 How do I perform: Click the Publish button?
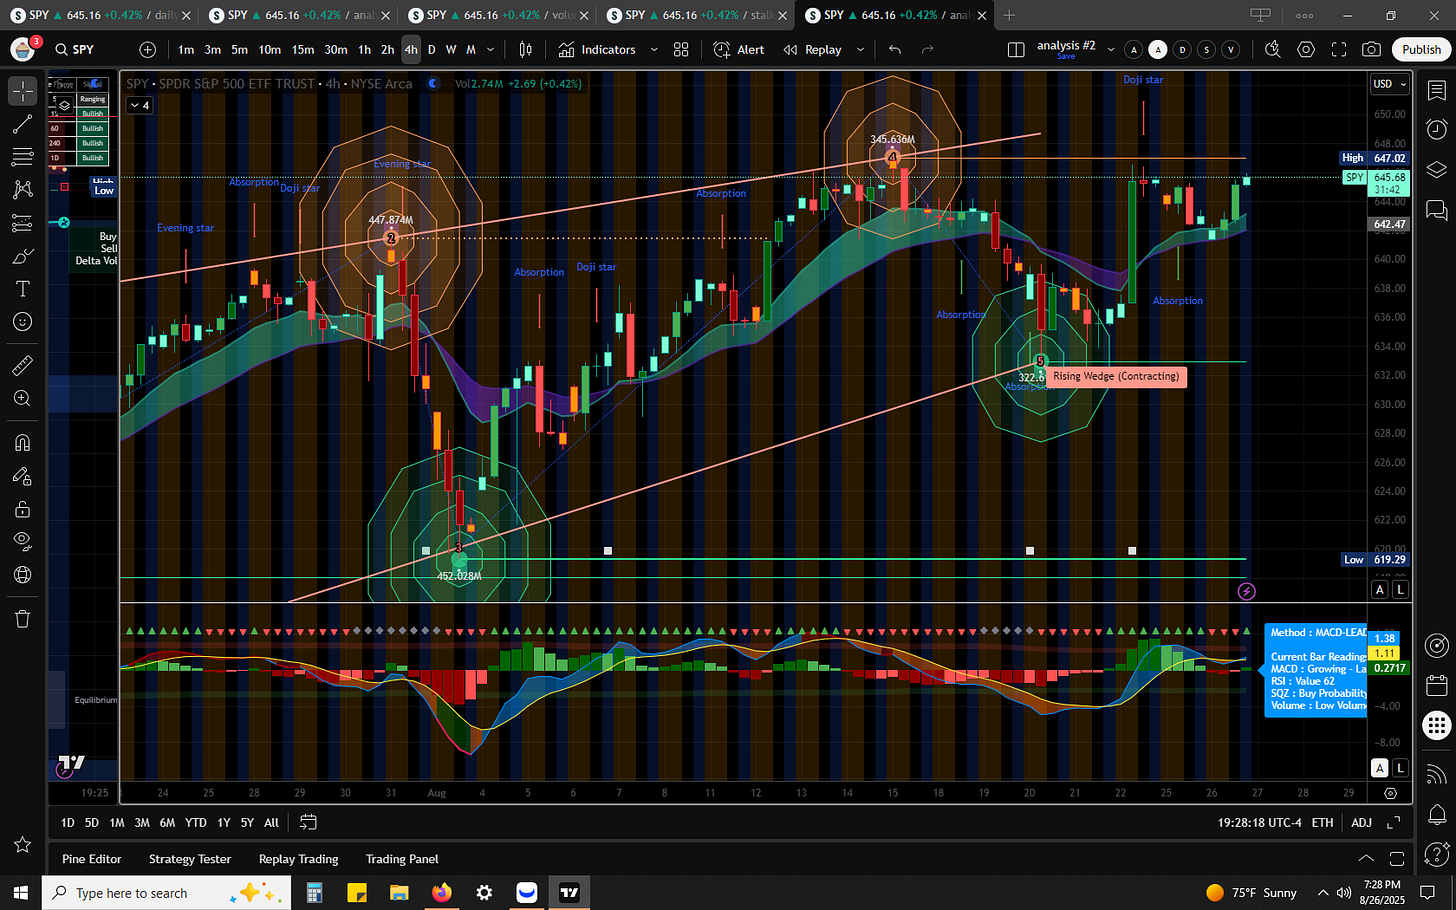tap(1421, 50)
